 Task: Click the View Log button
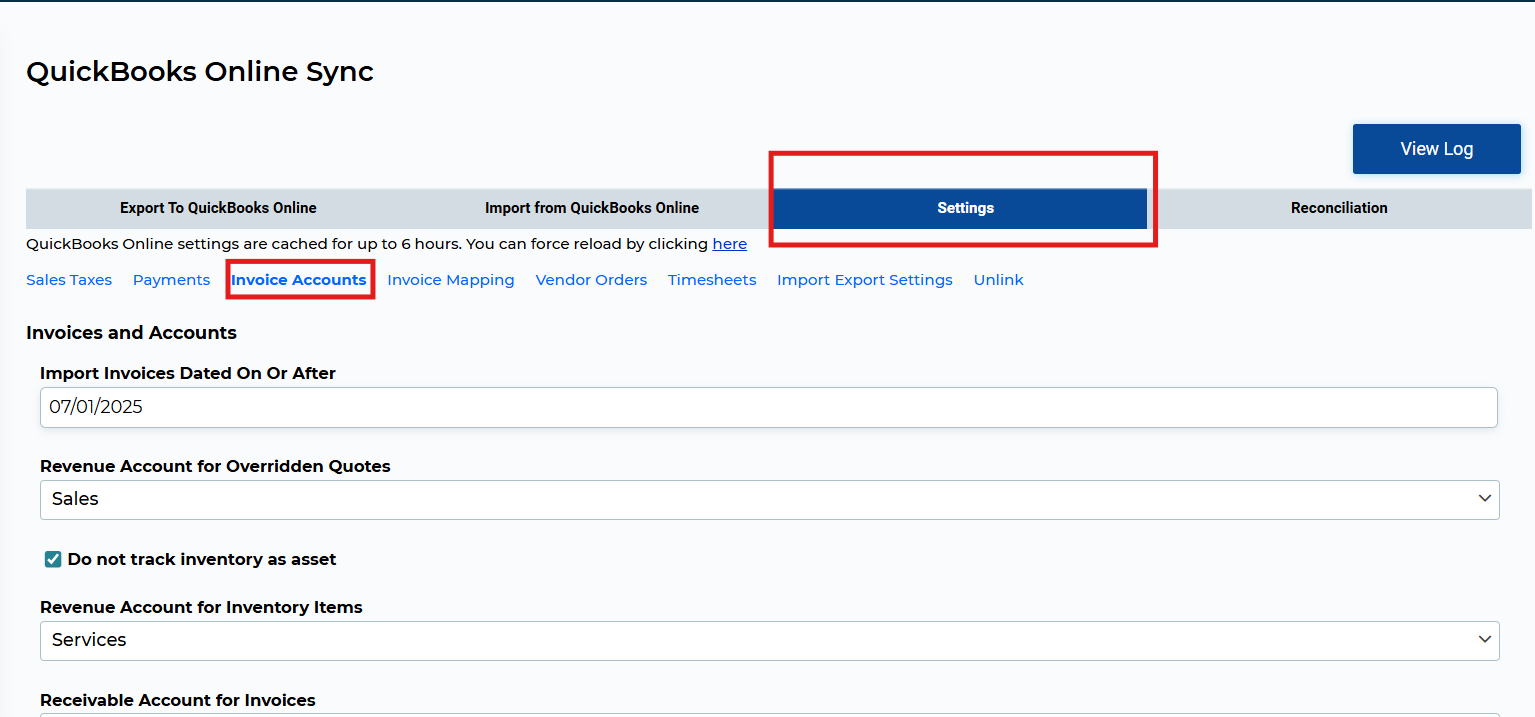pos(1436,149)
